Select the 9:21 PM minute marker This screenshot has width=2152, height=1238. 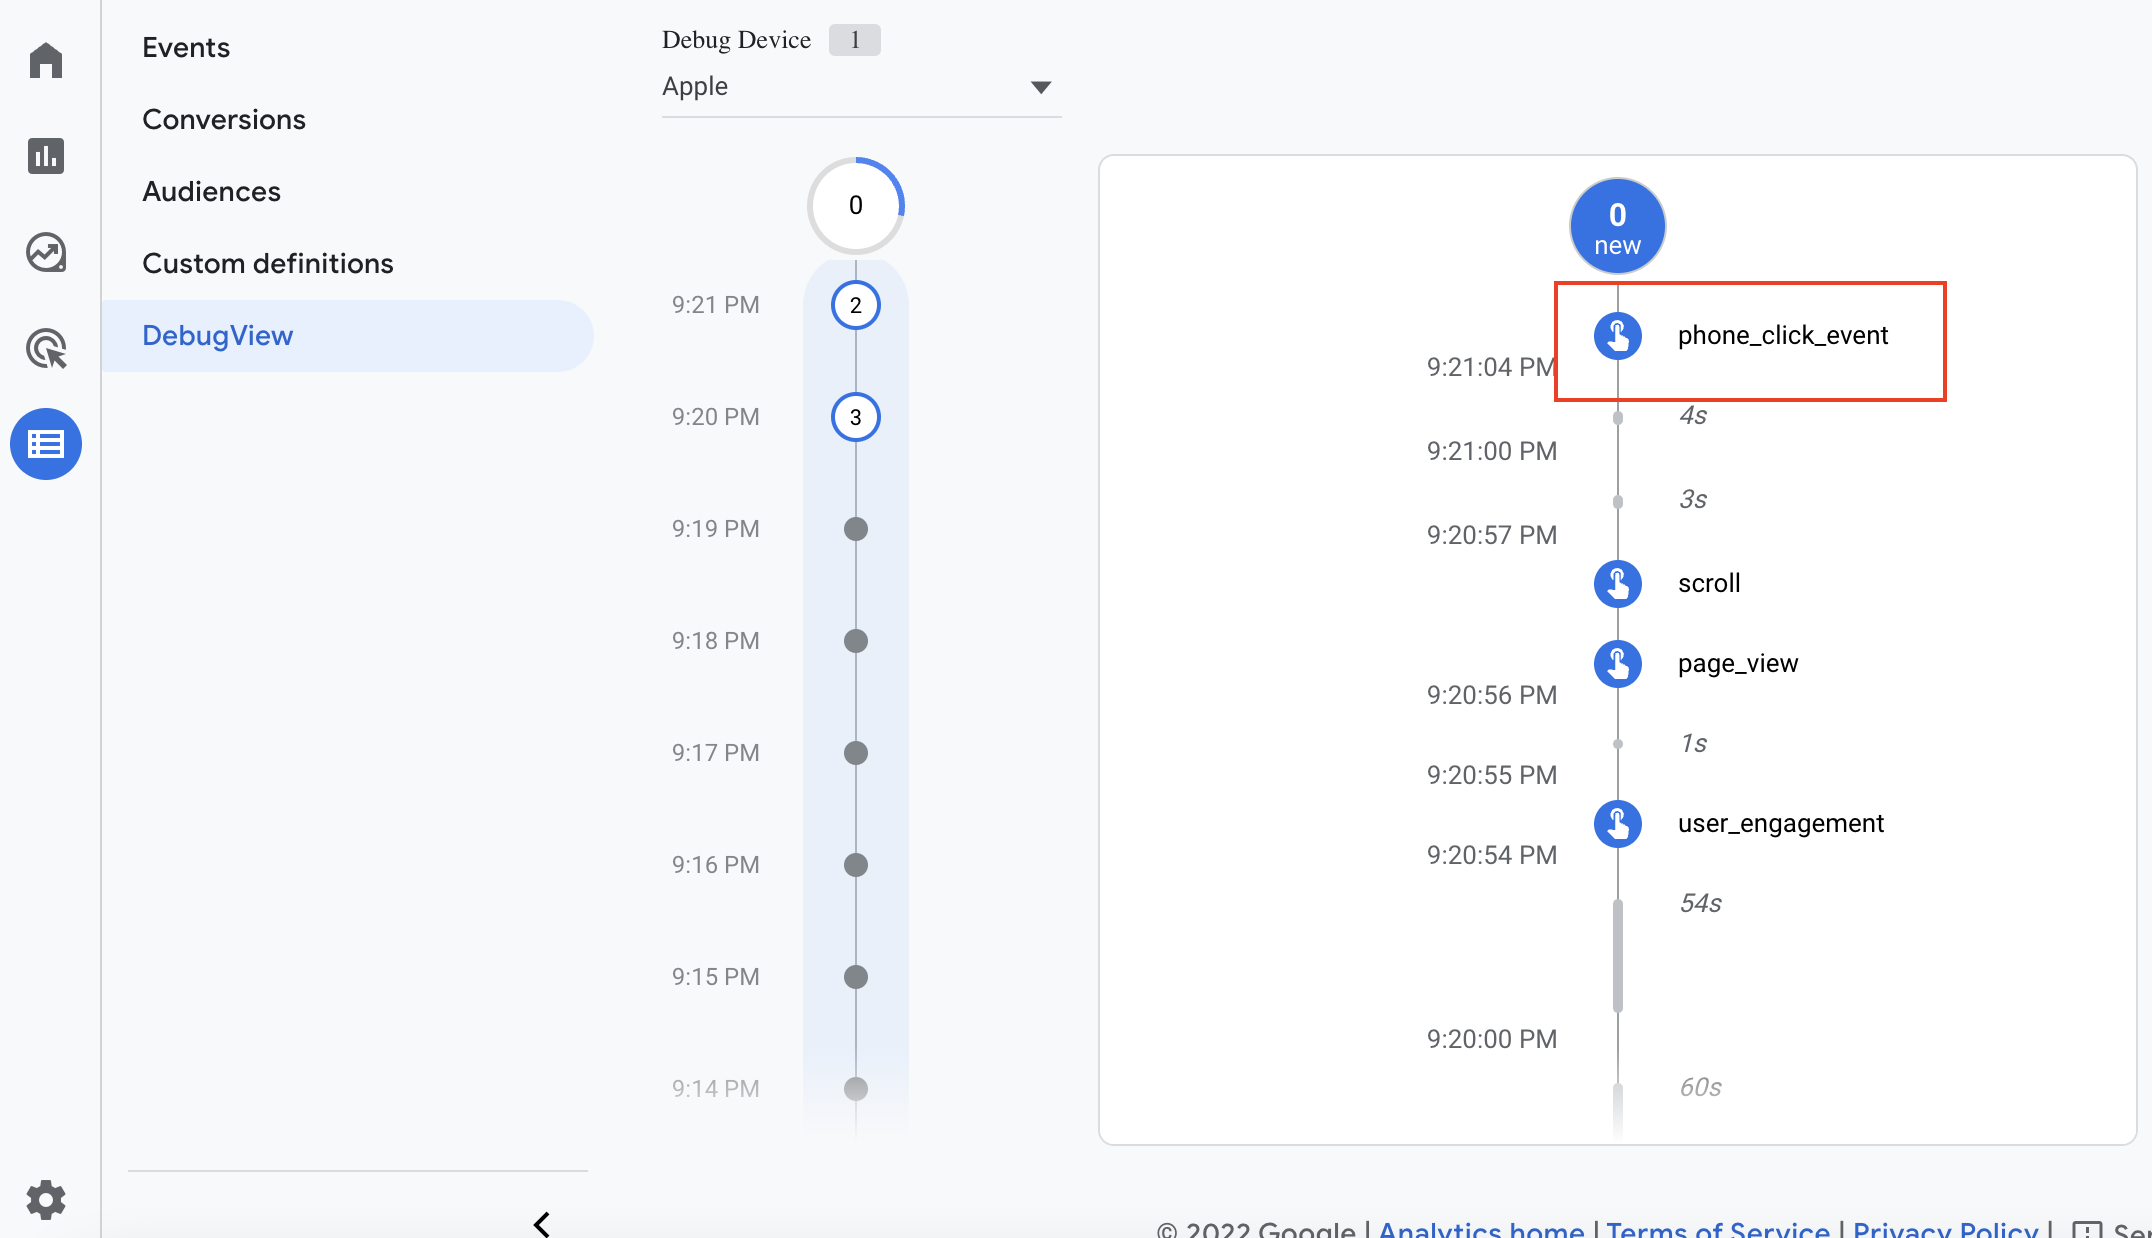[x=855, y=305]
